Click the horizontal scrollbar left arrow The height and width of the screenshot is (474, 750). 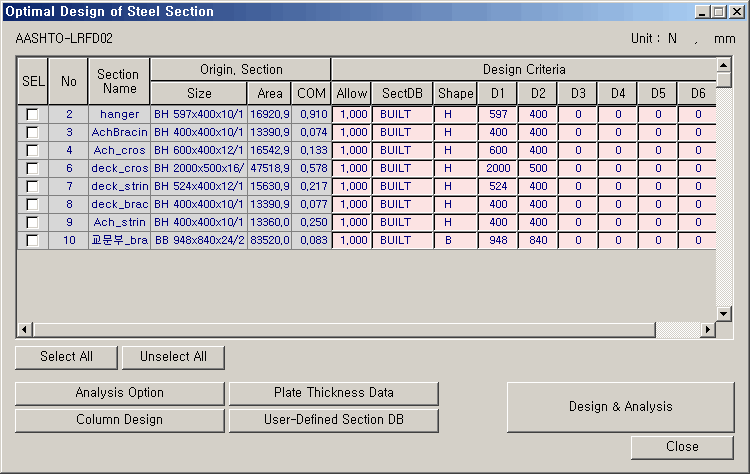[x=25, y=330]
